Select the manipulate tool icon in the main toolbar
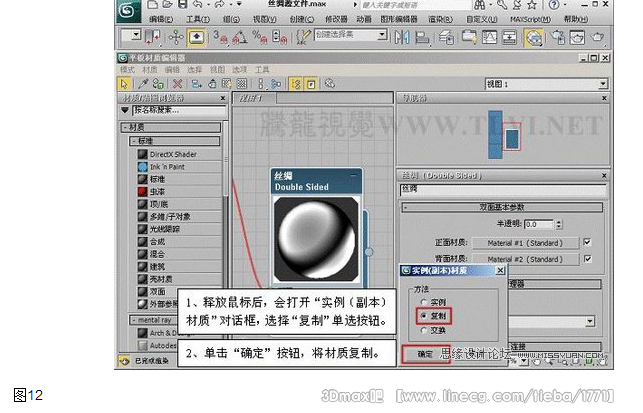The height and width of the screenshot is (413, 643). coord(176,37)
